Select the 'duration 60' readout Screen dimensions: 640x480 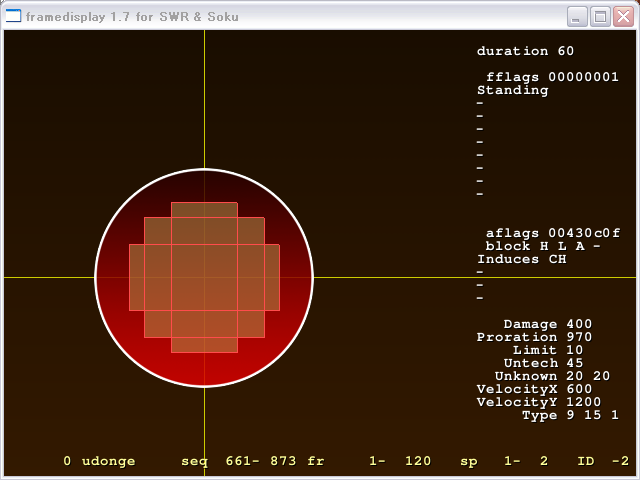coord(525,51)
